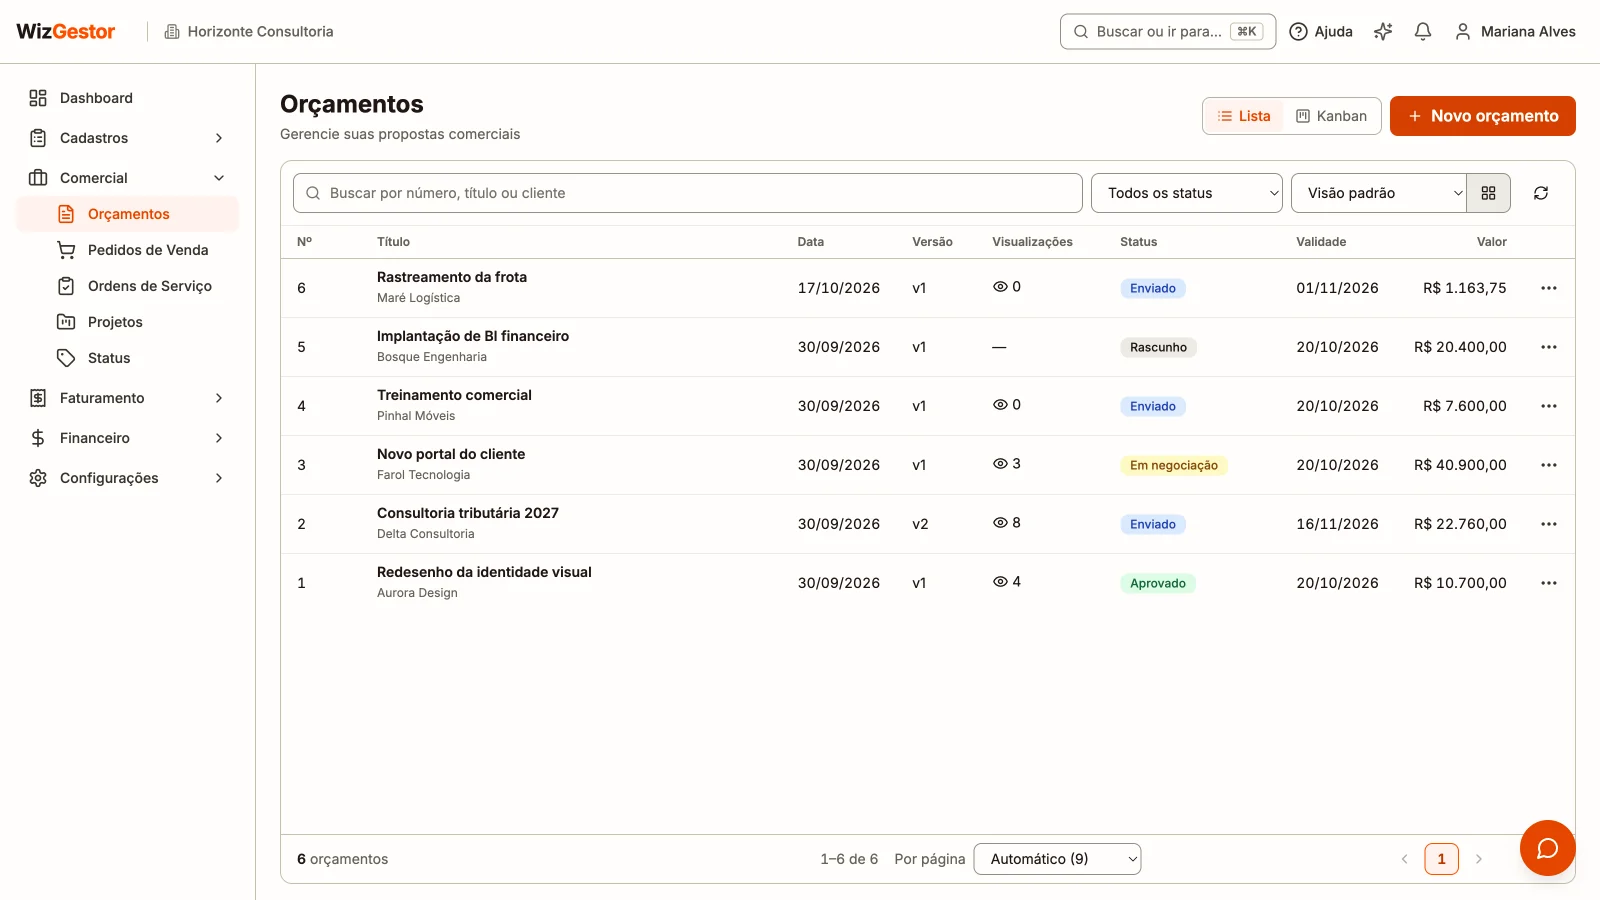Click the refresh list icon
The image size is (1600, 900).
click(1541, 193)
